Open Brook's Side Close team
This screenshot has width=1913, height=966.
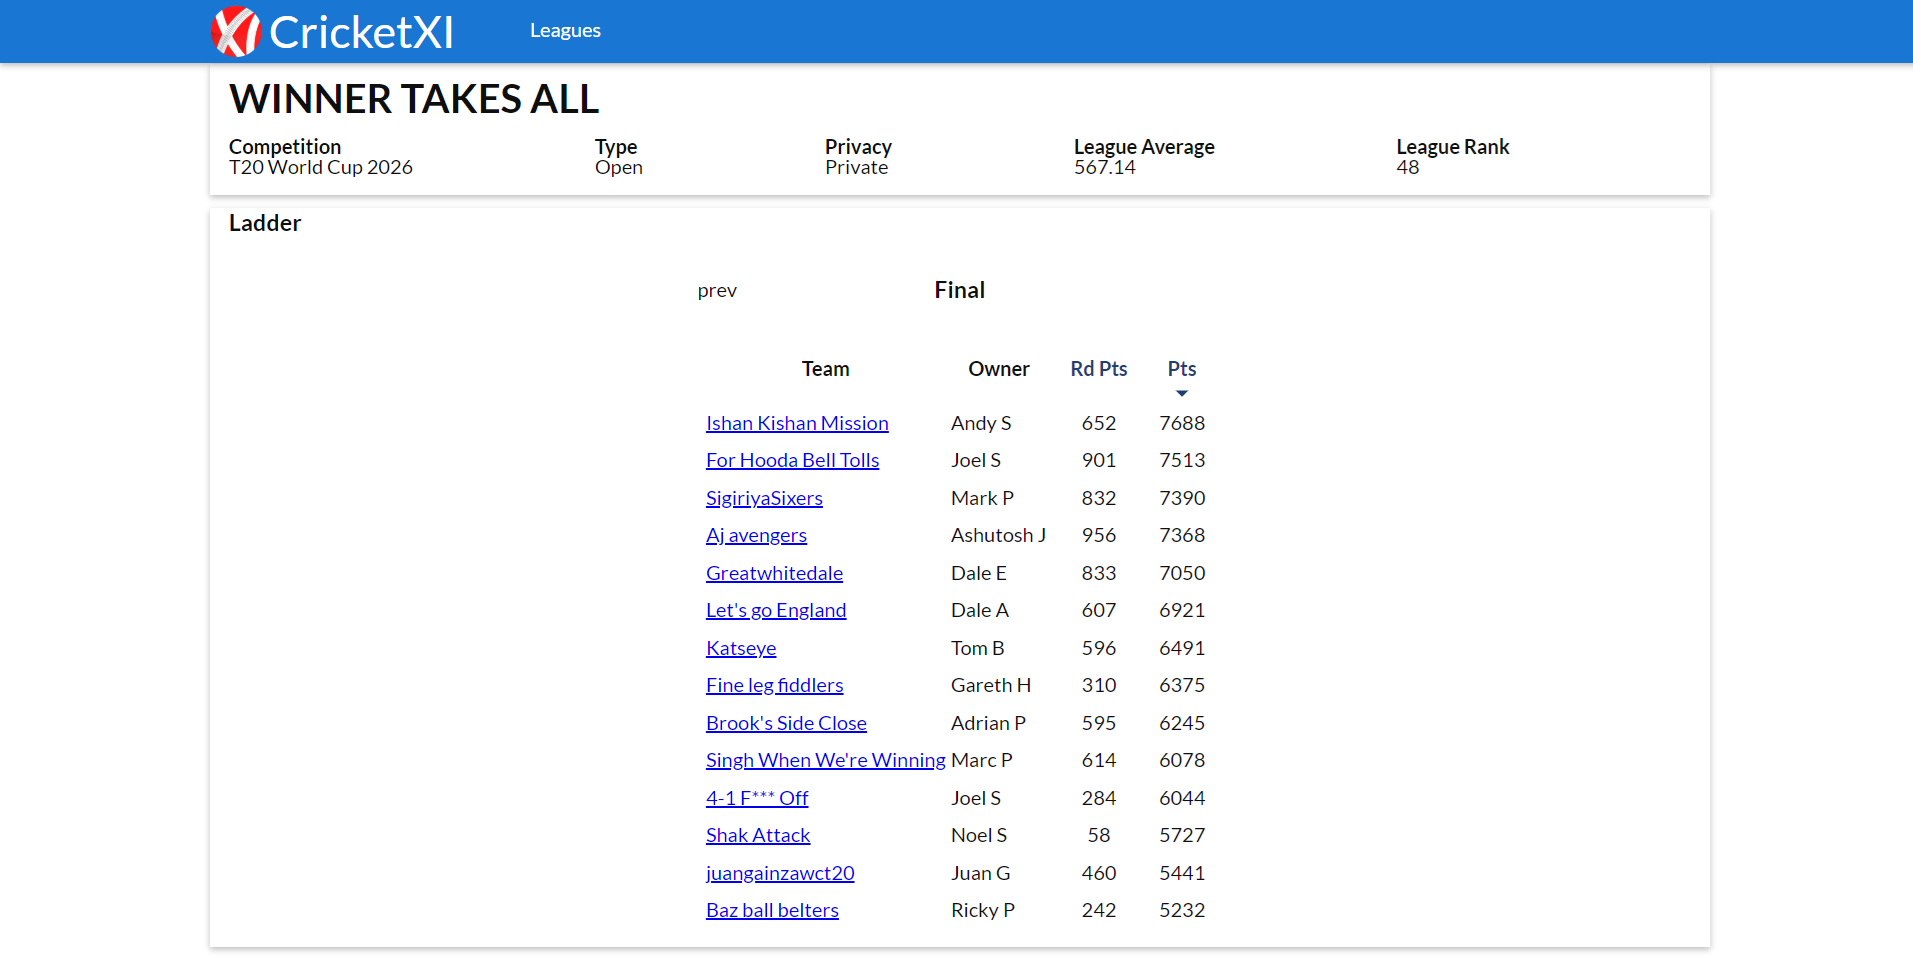pyautogui.click(x=786, y=723)
